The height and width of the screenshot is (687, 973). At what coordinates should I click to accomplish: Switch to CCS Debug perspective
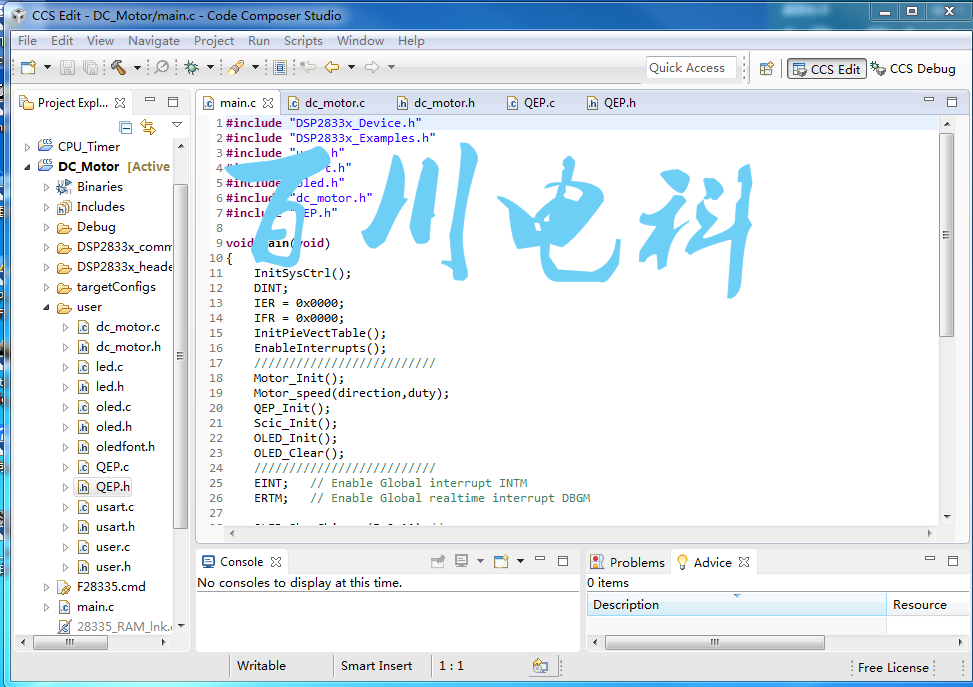tap(913, 68)
